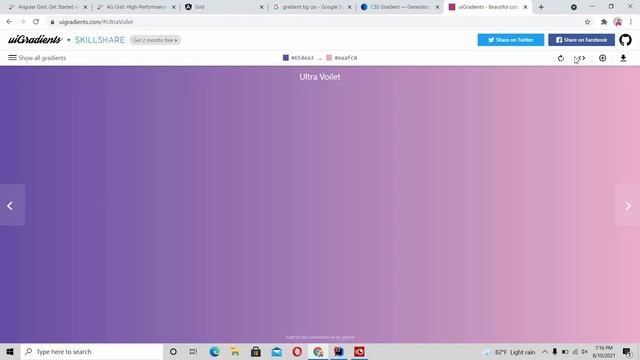Image resolution: width=640 pixels, height=360 pixels.
Task: Switch to gradient bg css Google tab
Action: click(311, 7)
